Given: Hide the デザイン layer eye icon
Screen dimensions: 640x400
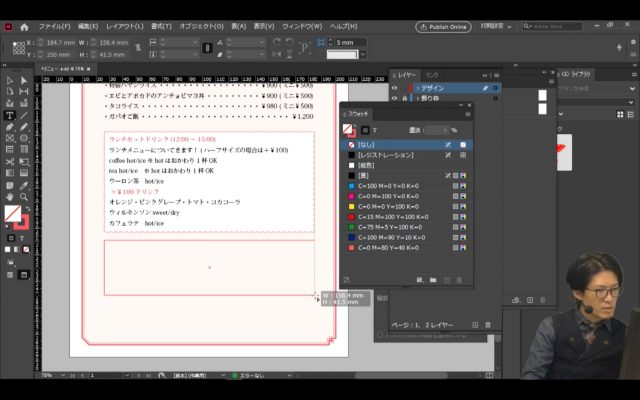Looking at the screenshot, I should tap(394, 88).
